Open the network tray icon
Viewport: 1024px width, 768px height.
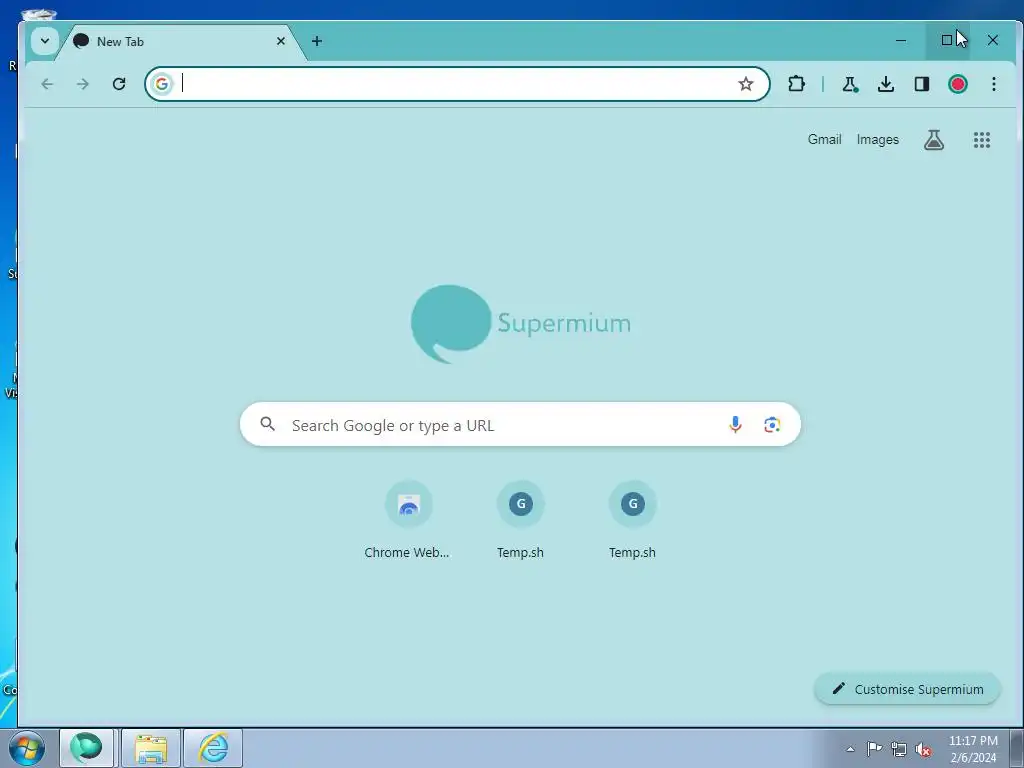899,749
